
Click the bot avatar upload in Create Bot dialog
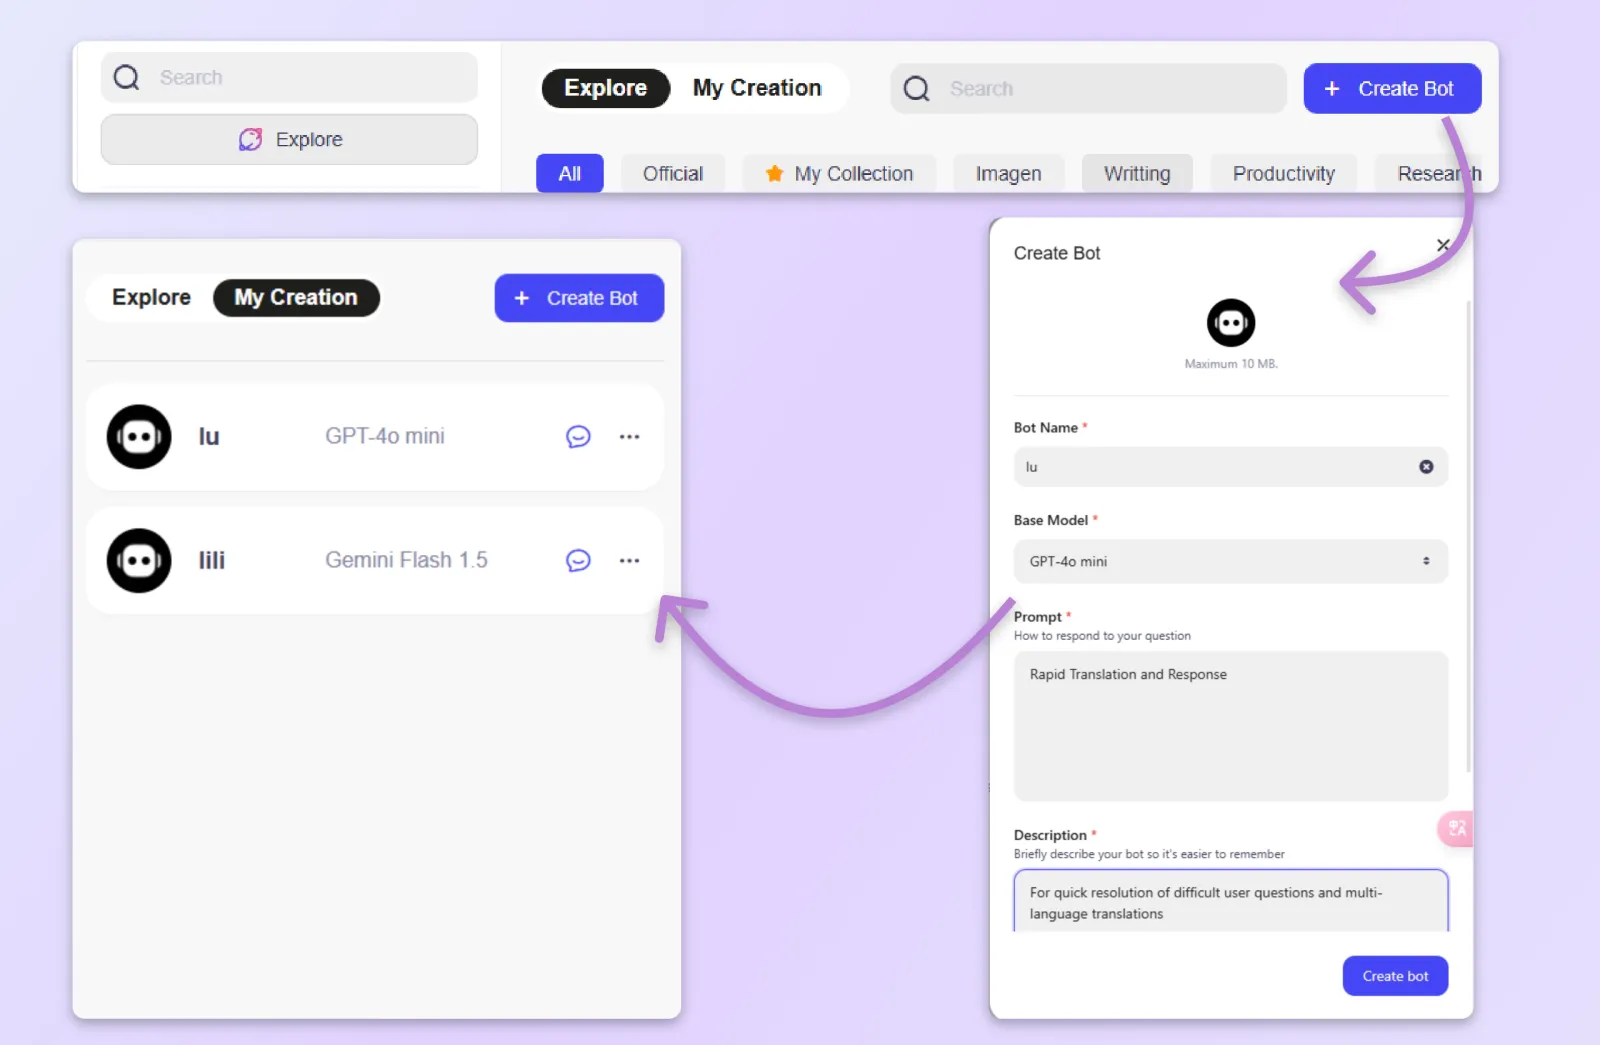click(x=1229, y=321)
